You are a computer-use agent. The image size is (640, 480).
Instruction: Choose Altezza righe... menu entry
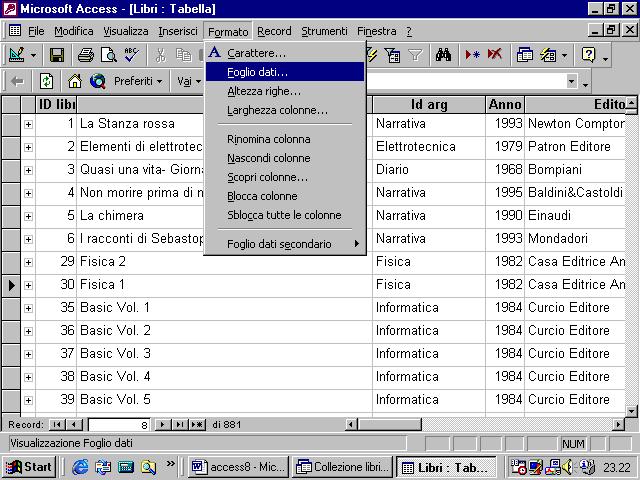[285, 91]
